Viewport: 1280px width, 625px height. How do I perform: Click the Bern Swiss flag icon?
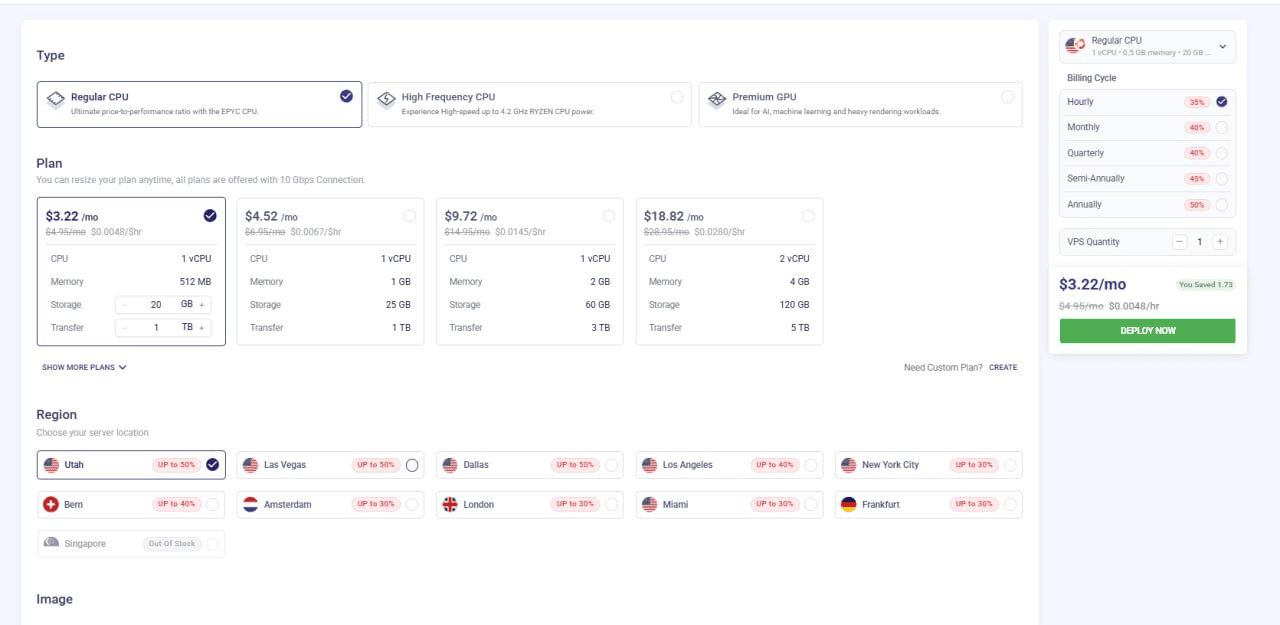[52, 504]
